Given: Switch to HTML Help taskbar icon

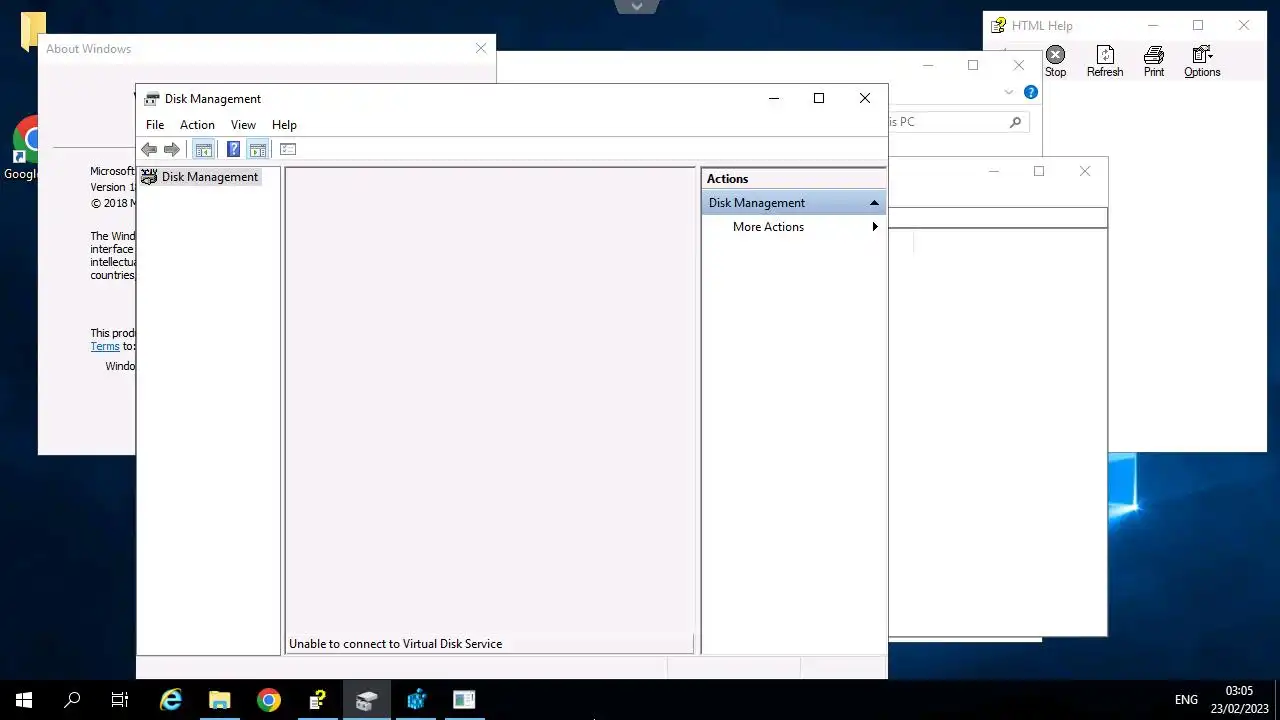Looking at the screenshot, I should 317,700.
